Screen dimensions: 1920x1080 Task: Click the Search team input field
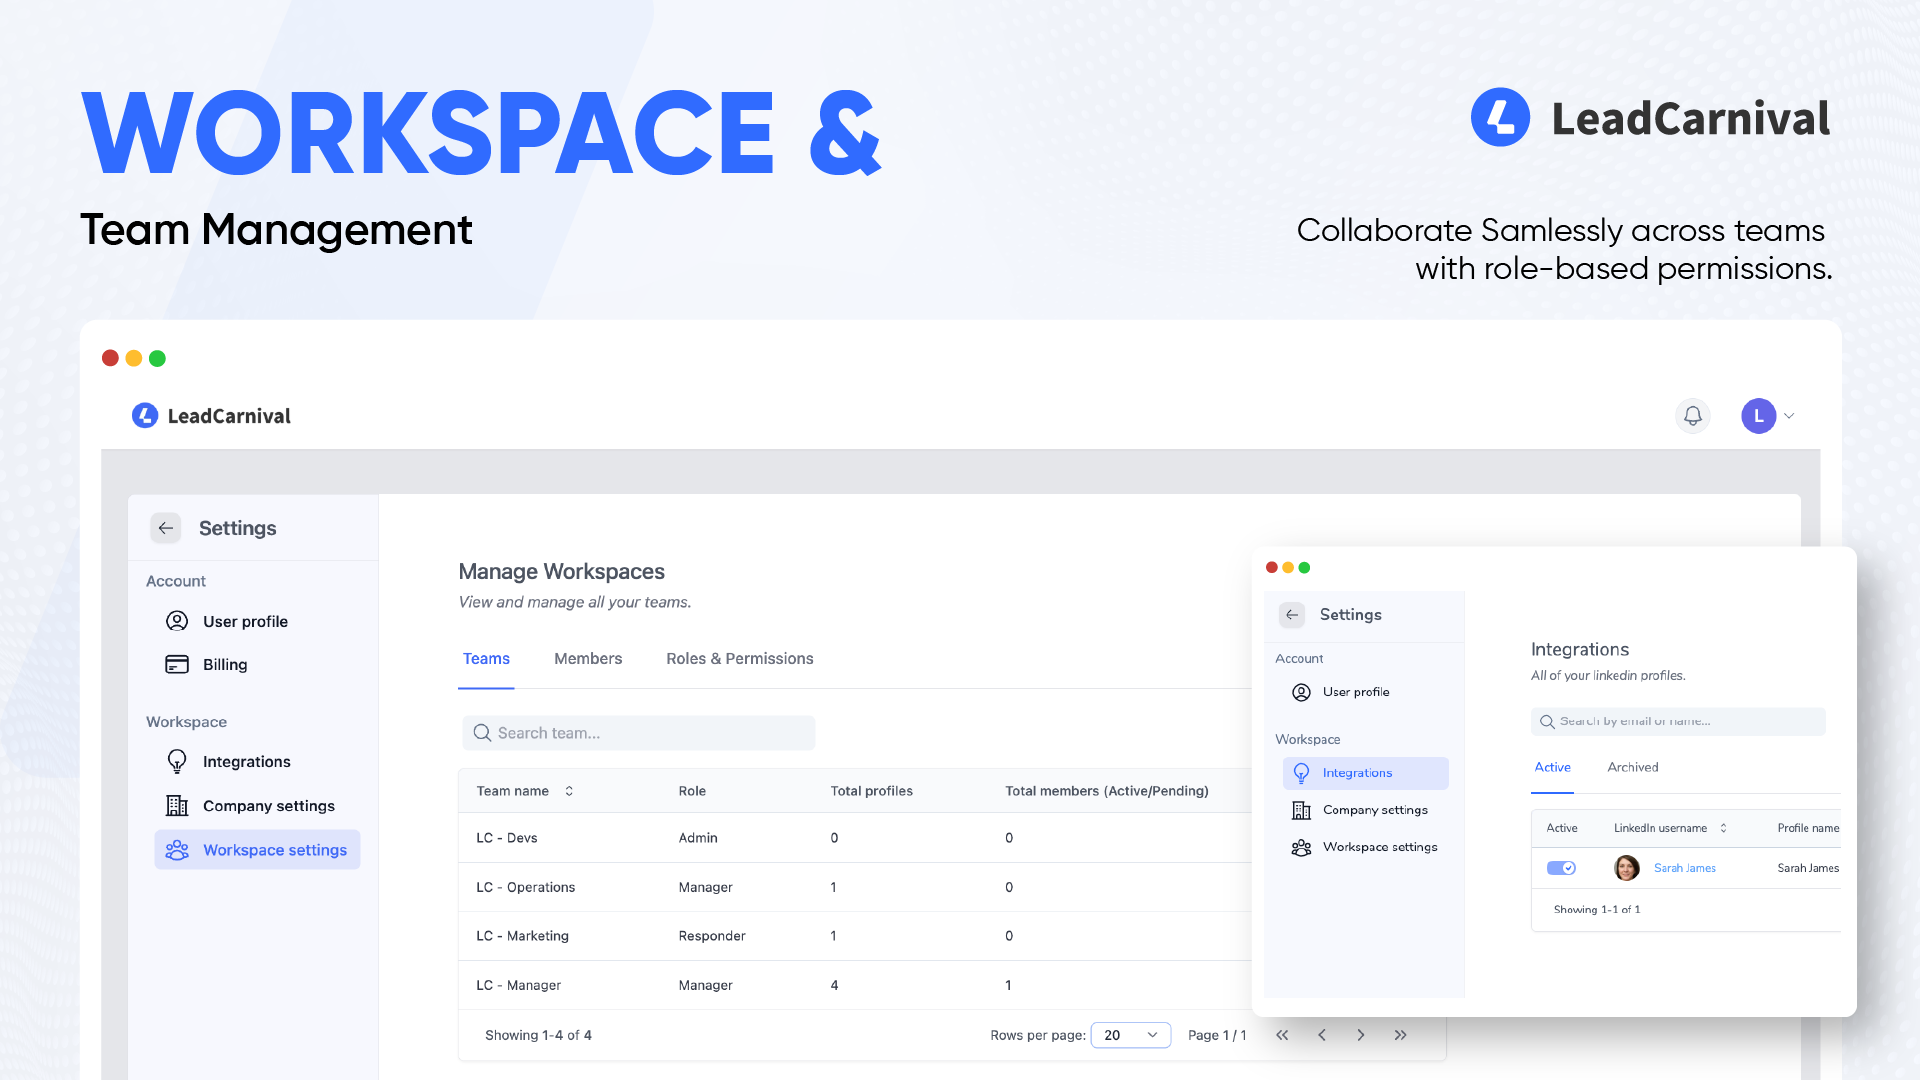[638, 733]
